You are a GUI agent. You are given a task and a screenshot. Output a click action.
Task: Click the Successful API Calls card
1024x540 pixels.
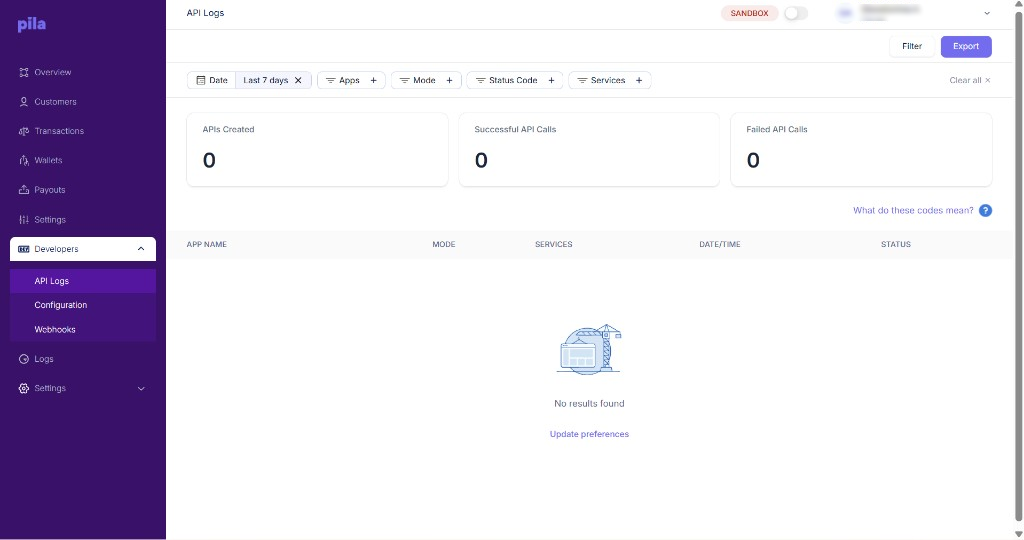589,150
